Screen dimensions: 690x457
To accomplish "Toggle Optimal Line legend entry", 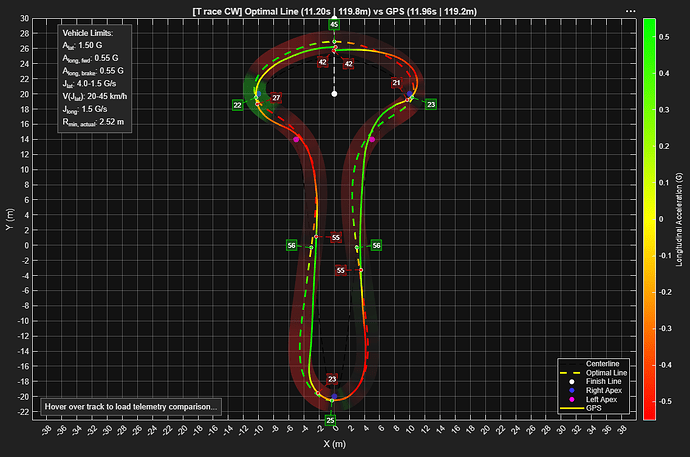I will 593,373.
